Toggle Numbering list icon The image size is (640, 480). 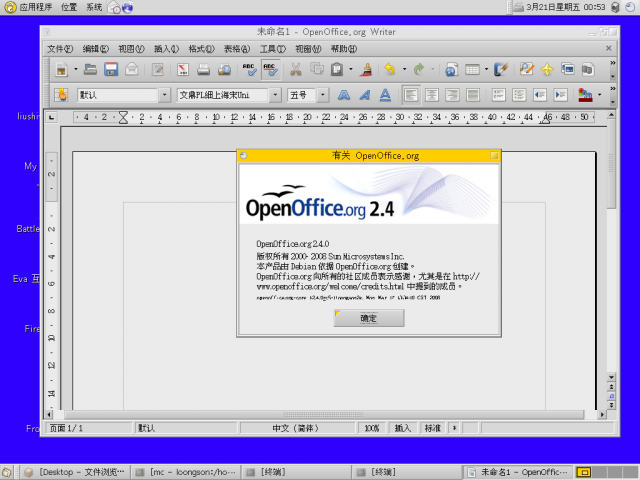pyautogui.click(x=499, y=95)
